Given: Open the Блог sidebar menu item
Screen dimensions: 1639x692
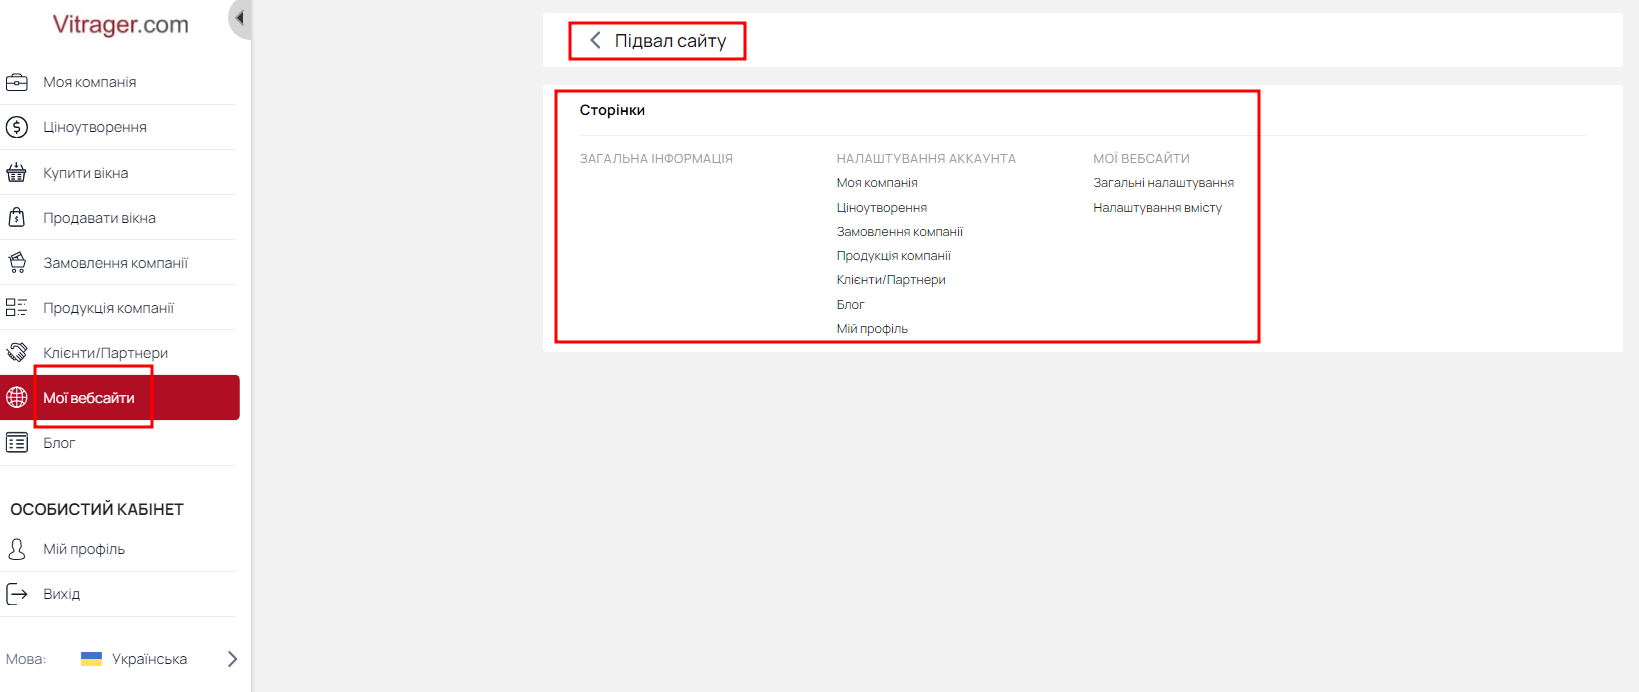Looking at the screenshot, I should 118,443.
